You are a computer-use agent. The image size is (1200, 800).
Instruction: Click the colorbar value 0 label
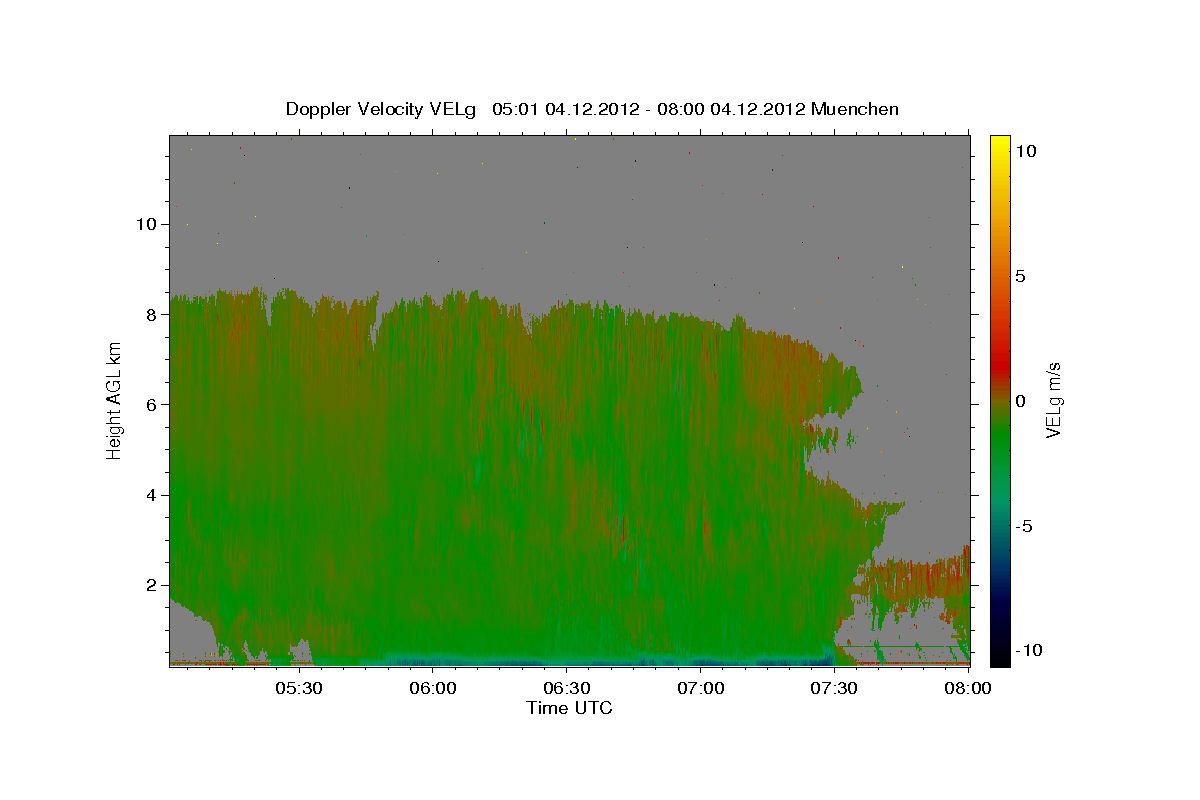pyautogui.click(x=1021, y=400)
